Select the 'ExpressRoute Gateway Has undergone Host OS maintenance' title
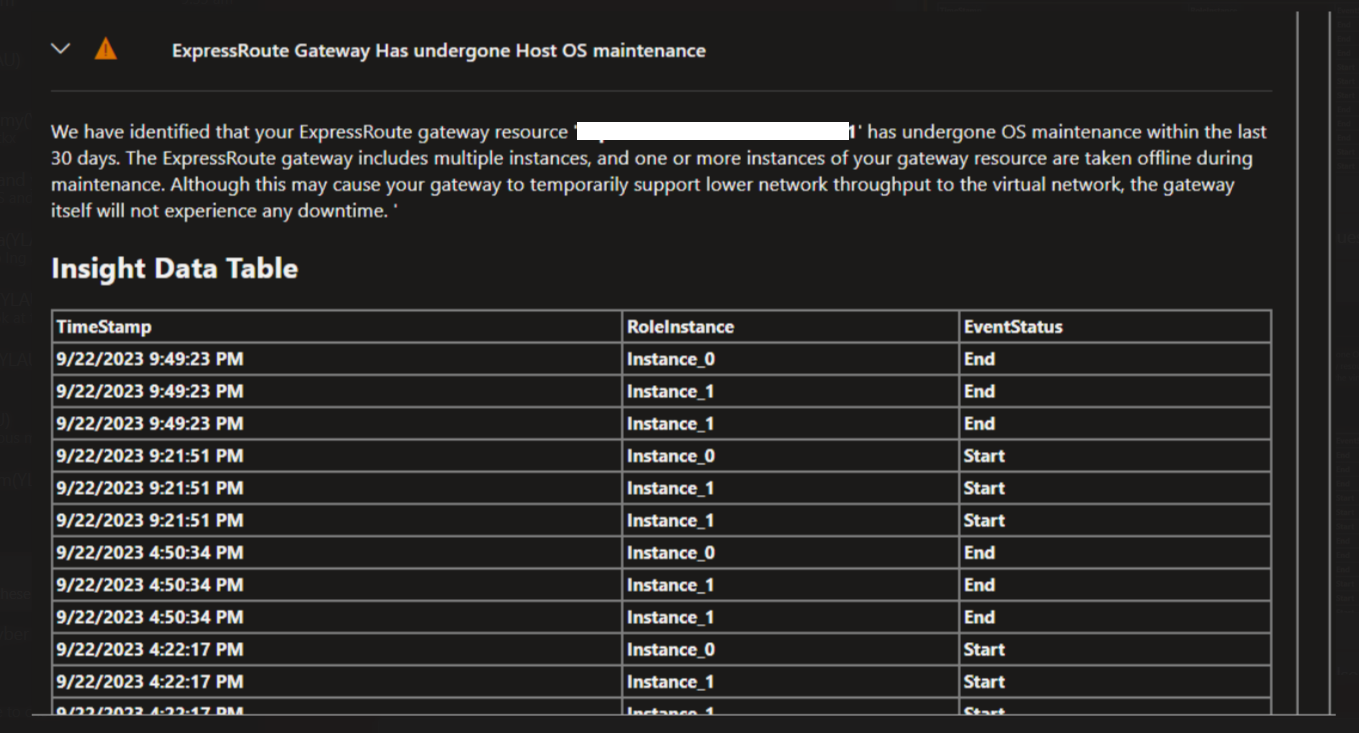Screen dimensions: 1359x733 [x=439, y=50]
